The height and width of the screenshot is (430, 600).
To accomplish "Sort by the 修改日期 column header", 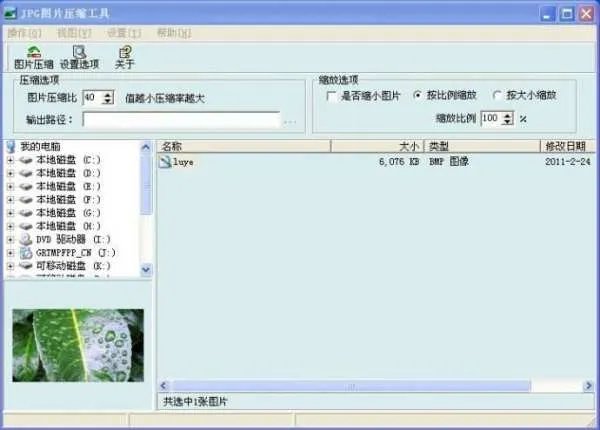I will pos(567,146).
